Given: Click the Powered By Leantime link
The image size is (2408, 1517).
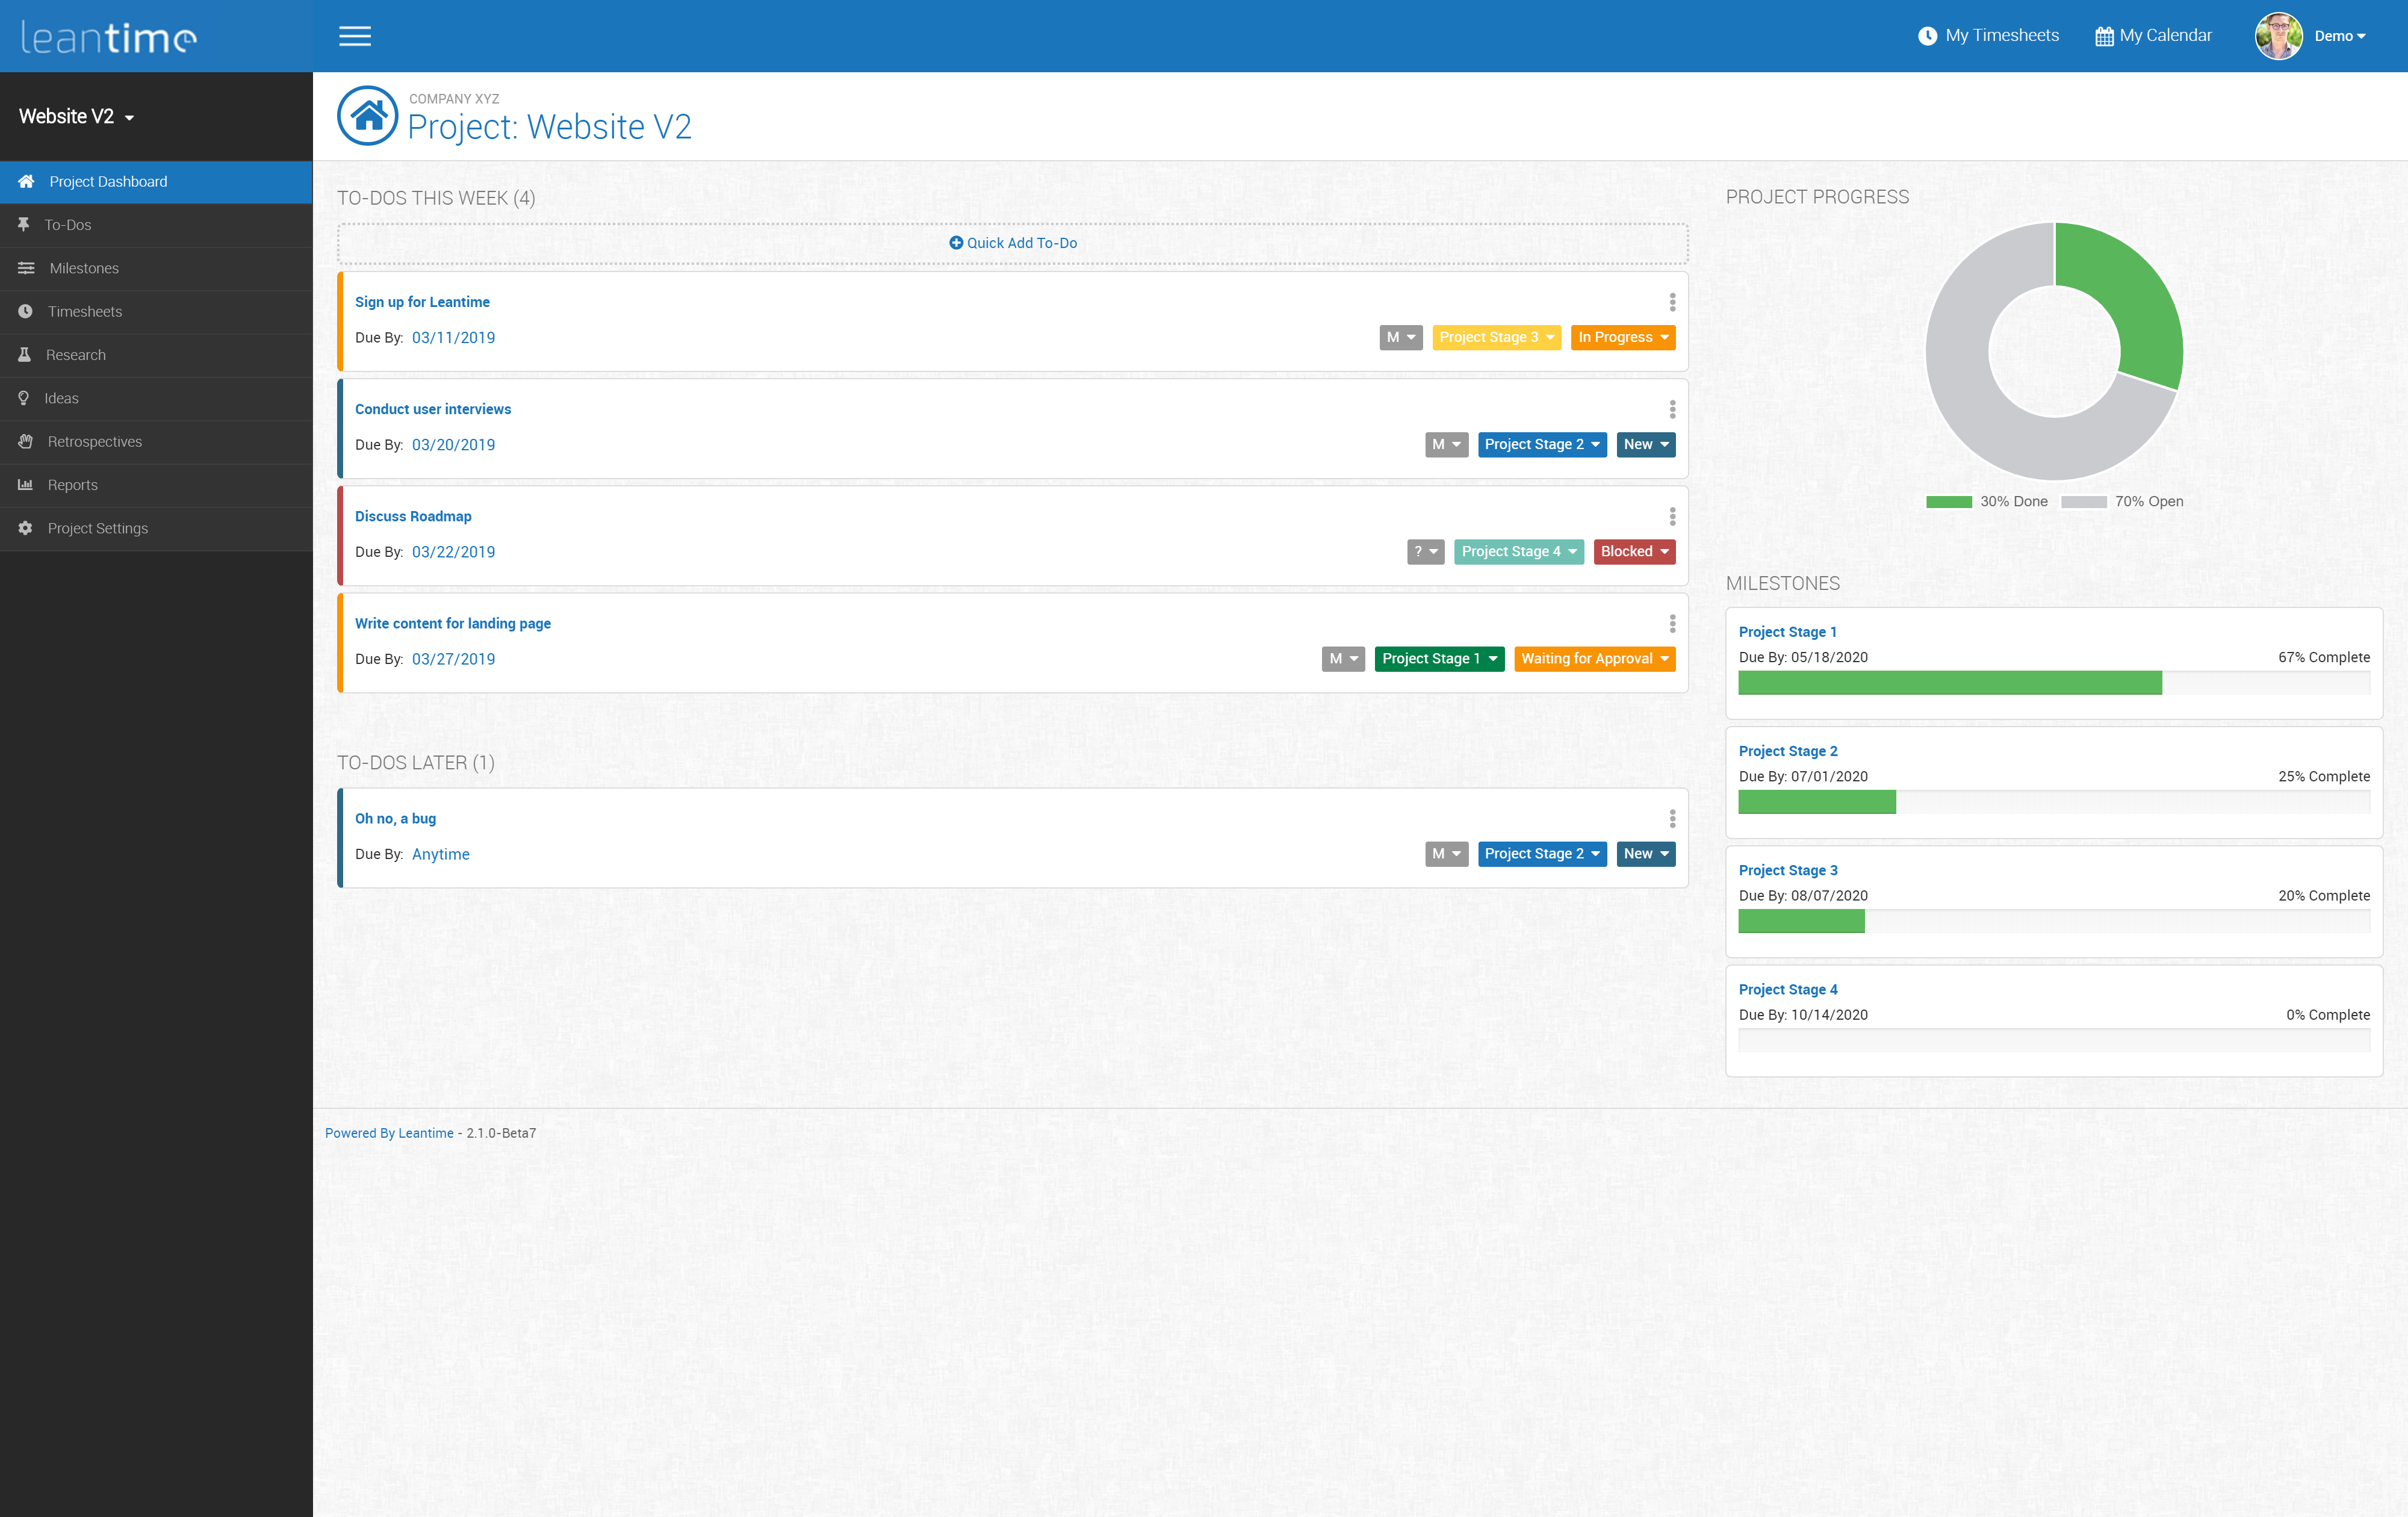Looking at the screenshot, I should coord(389,1133).
